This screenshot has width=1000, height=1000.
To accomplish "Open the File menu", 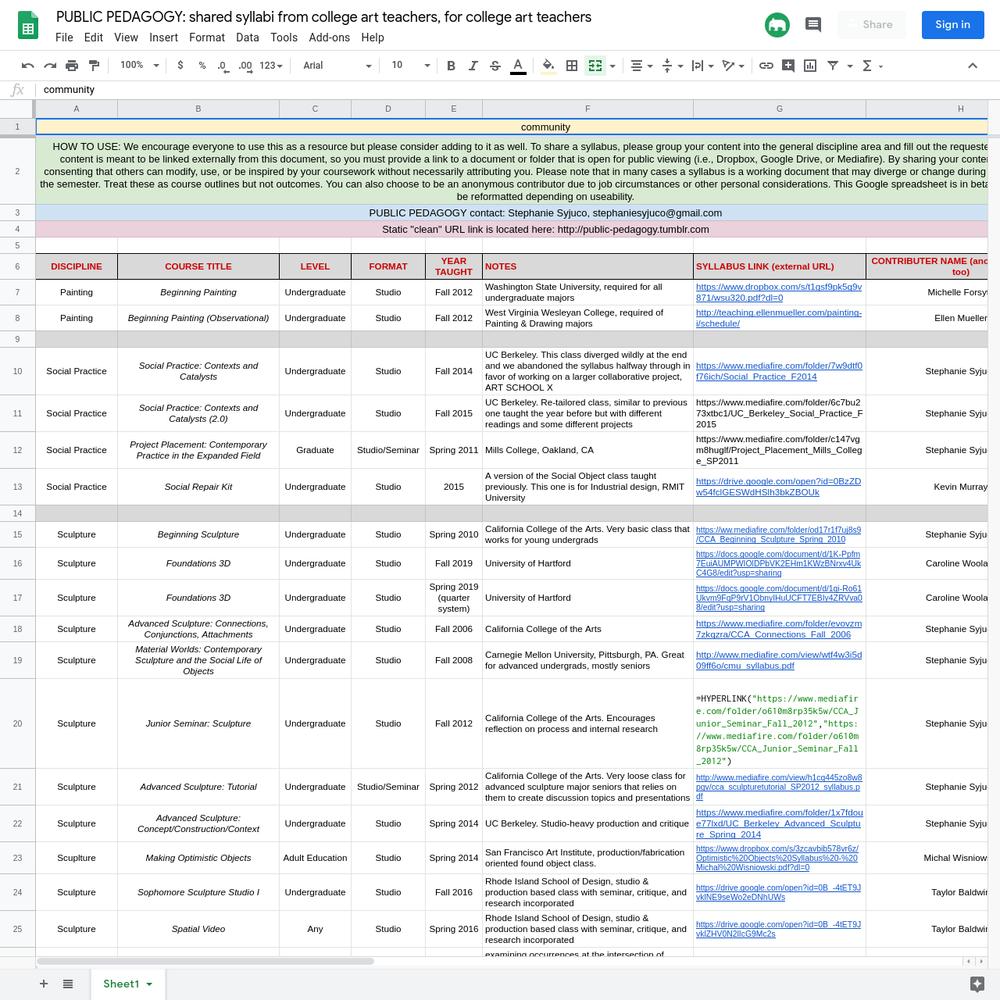I will click(64, 38).
